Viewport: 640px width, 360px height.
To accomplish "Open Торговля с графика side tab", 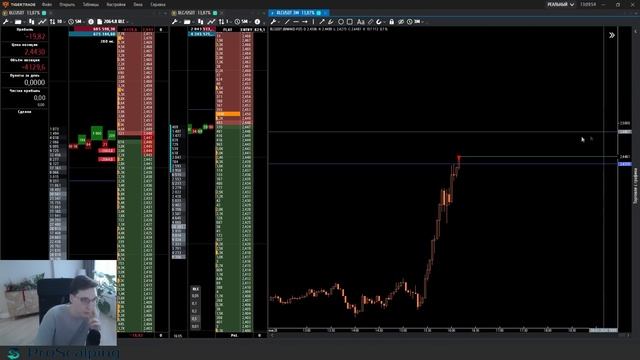I will click(635, 186).
